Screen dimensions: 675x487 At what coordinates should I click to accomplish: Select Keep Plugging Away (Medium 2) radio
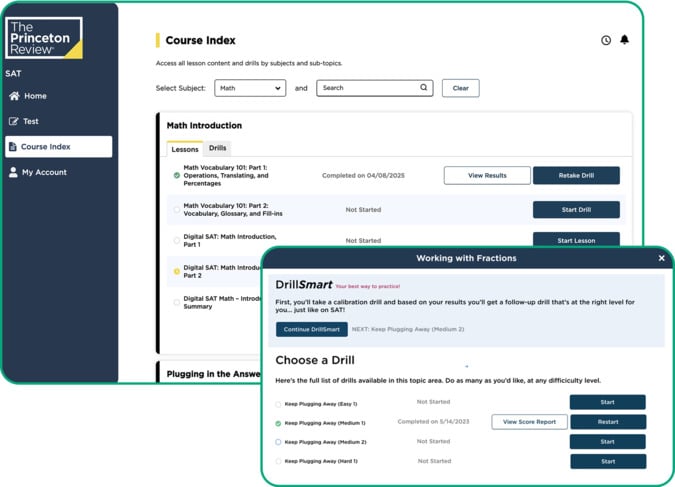pos(279,442)
